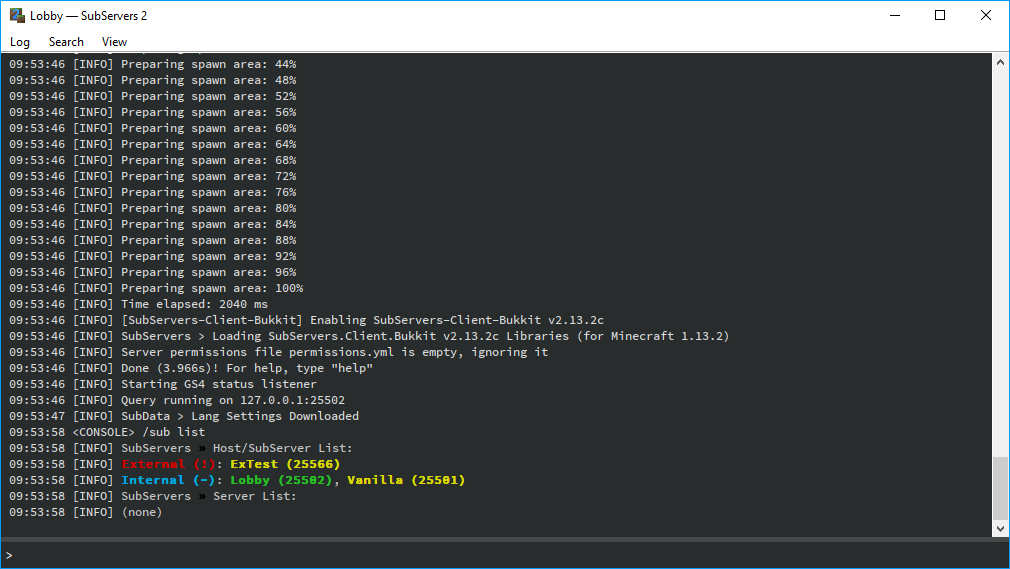Click 'Preparing spawn area: 80%' line

(x=153, y=208)
